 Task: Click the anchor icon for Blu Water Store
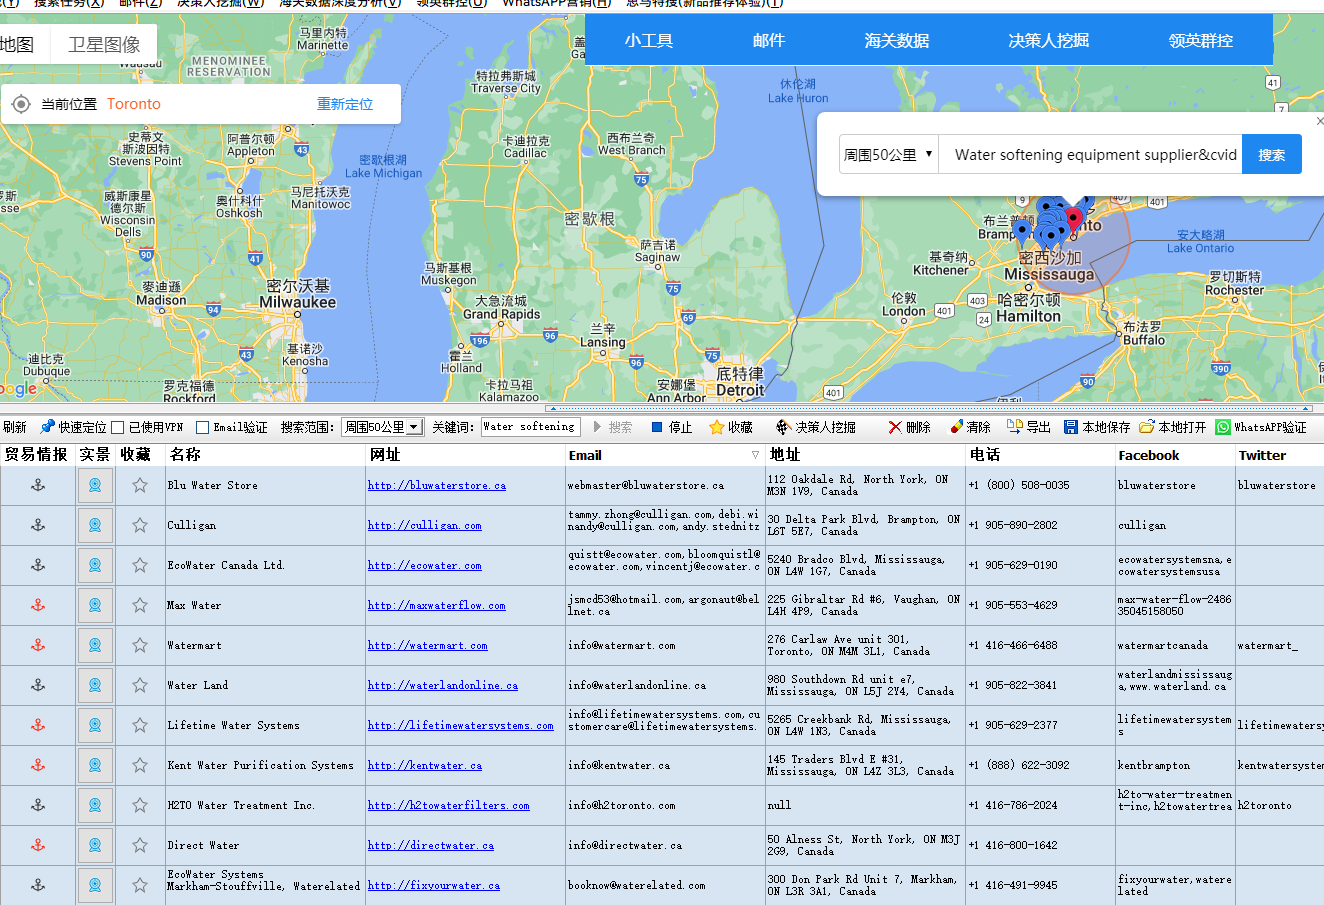(38, 485)
